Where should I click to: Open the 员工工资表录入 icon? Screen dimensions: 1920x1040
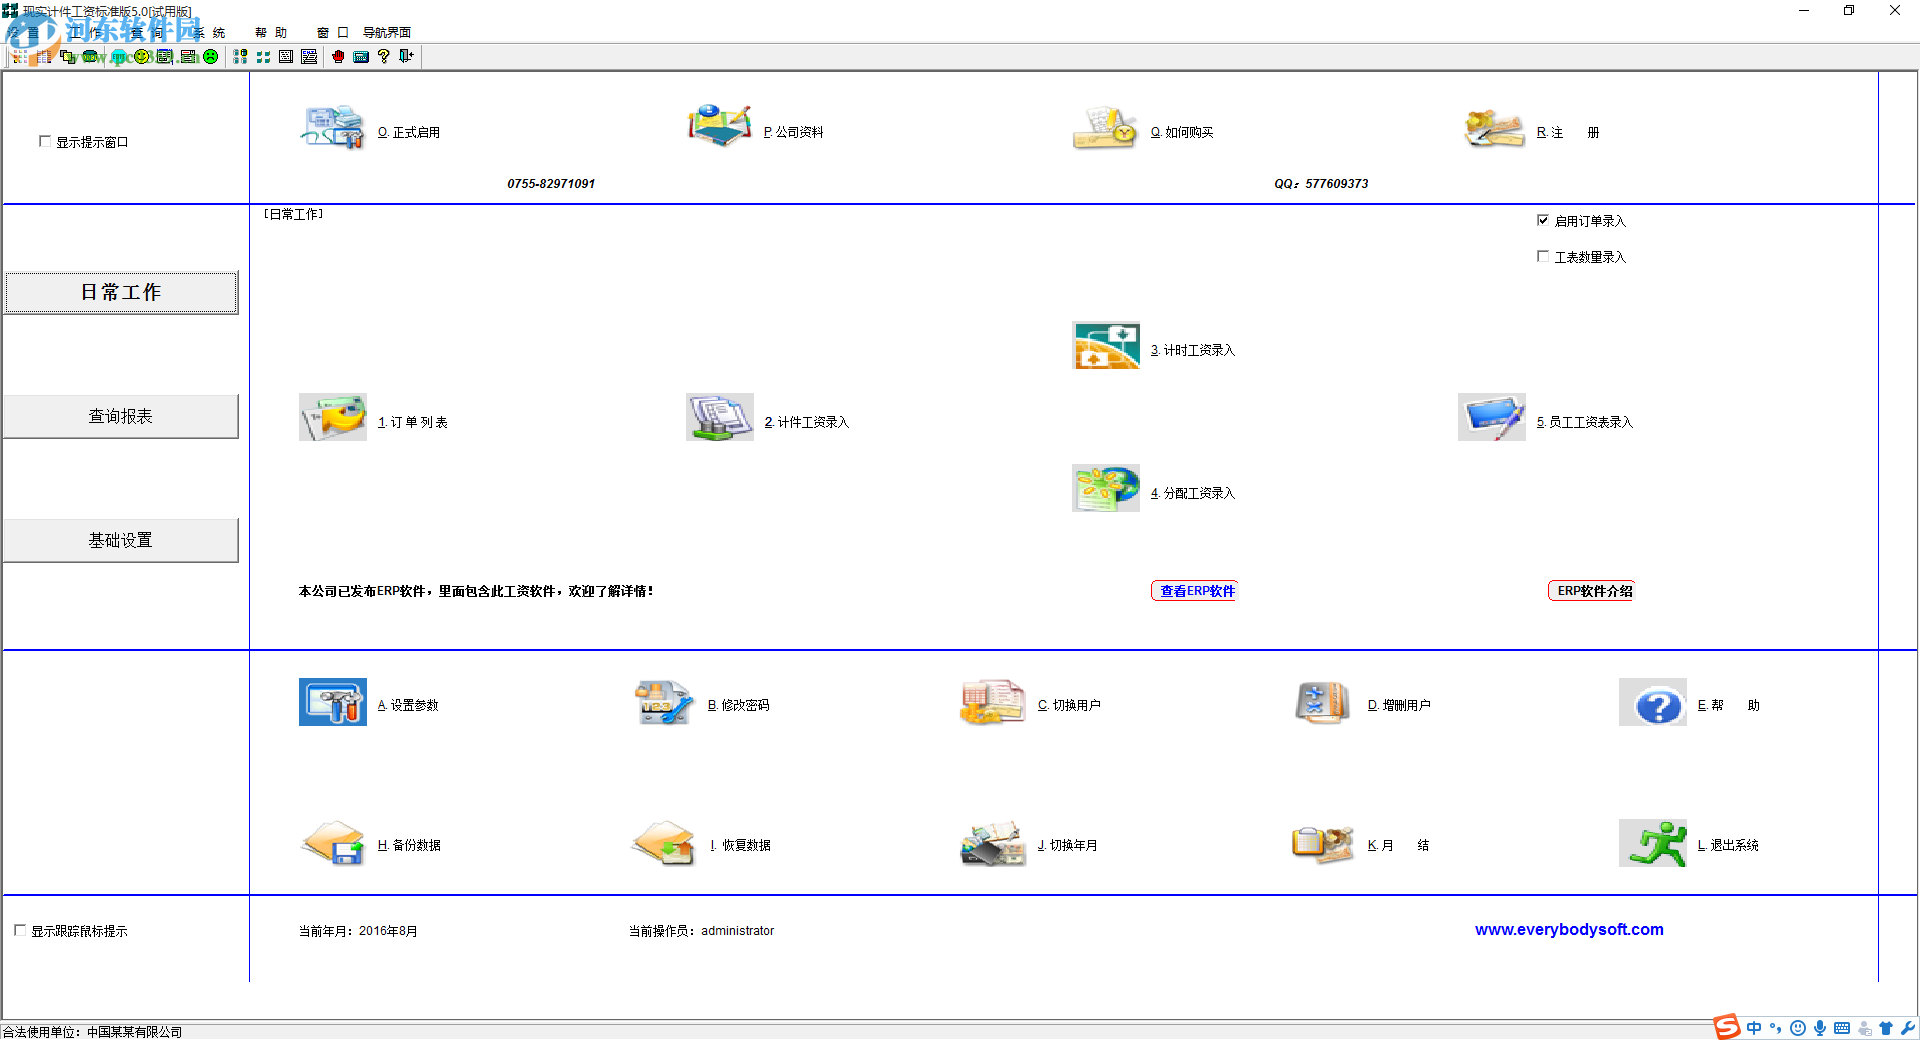pyautogui.click(x=1492, y=417)
